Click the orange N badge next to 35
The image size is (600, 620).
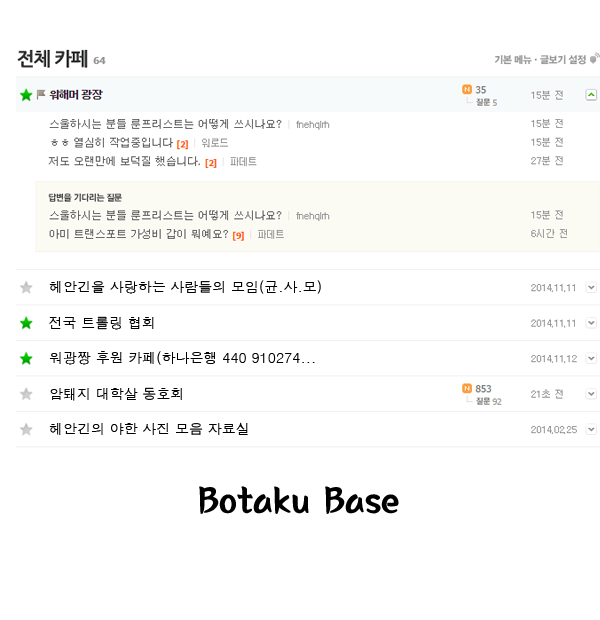tap(467, 89)
